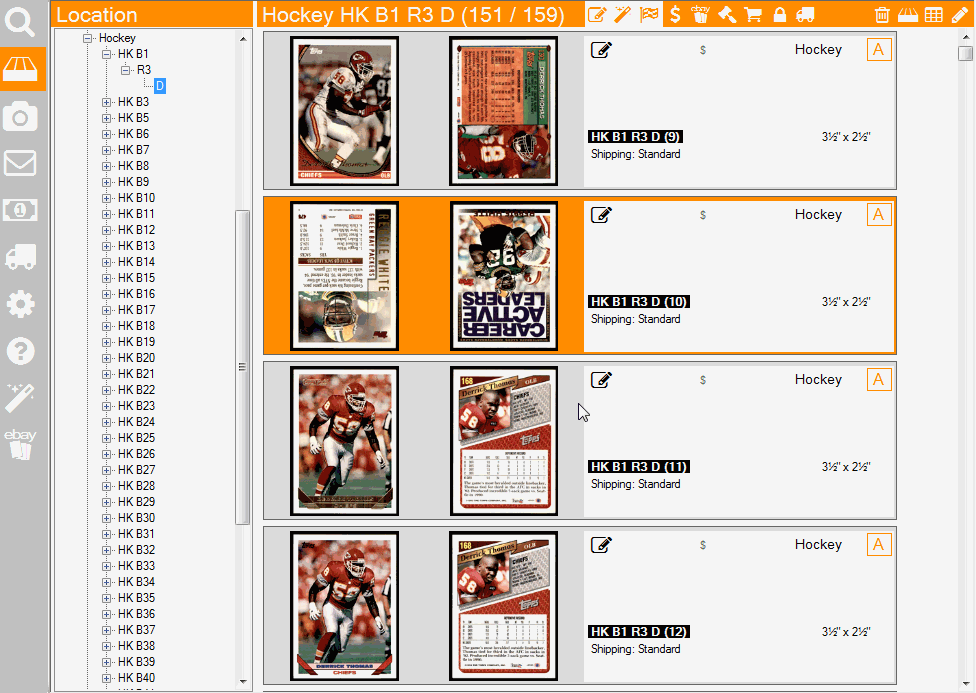Edit the HK B1 R3 D (12) card

click(x=601, y=545)
